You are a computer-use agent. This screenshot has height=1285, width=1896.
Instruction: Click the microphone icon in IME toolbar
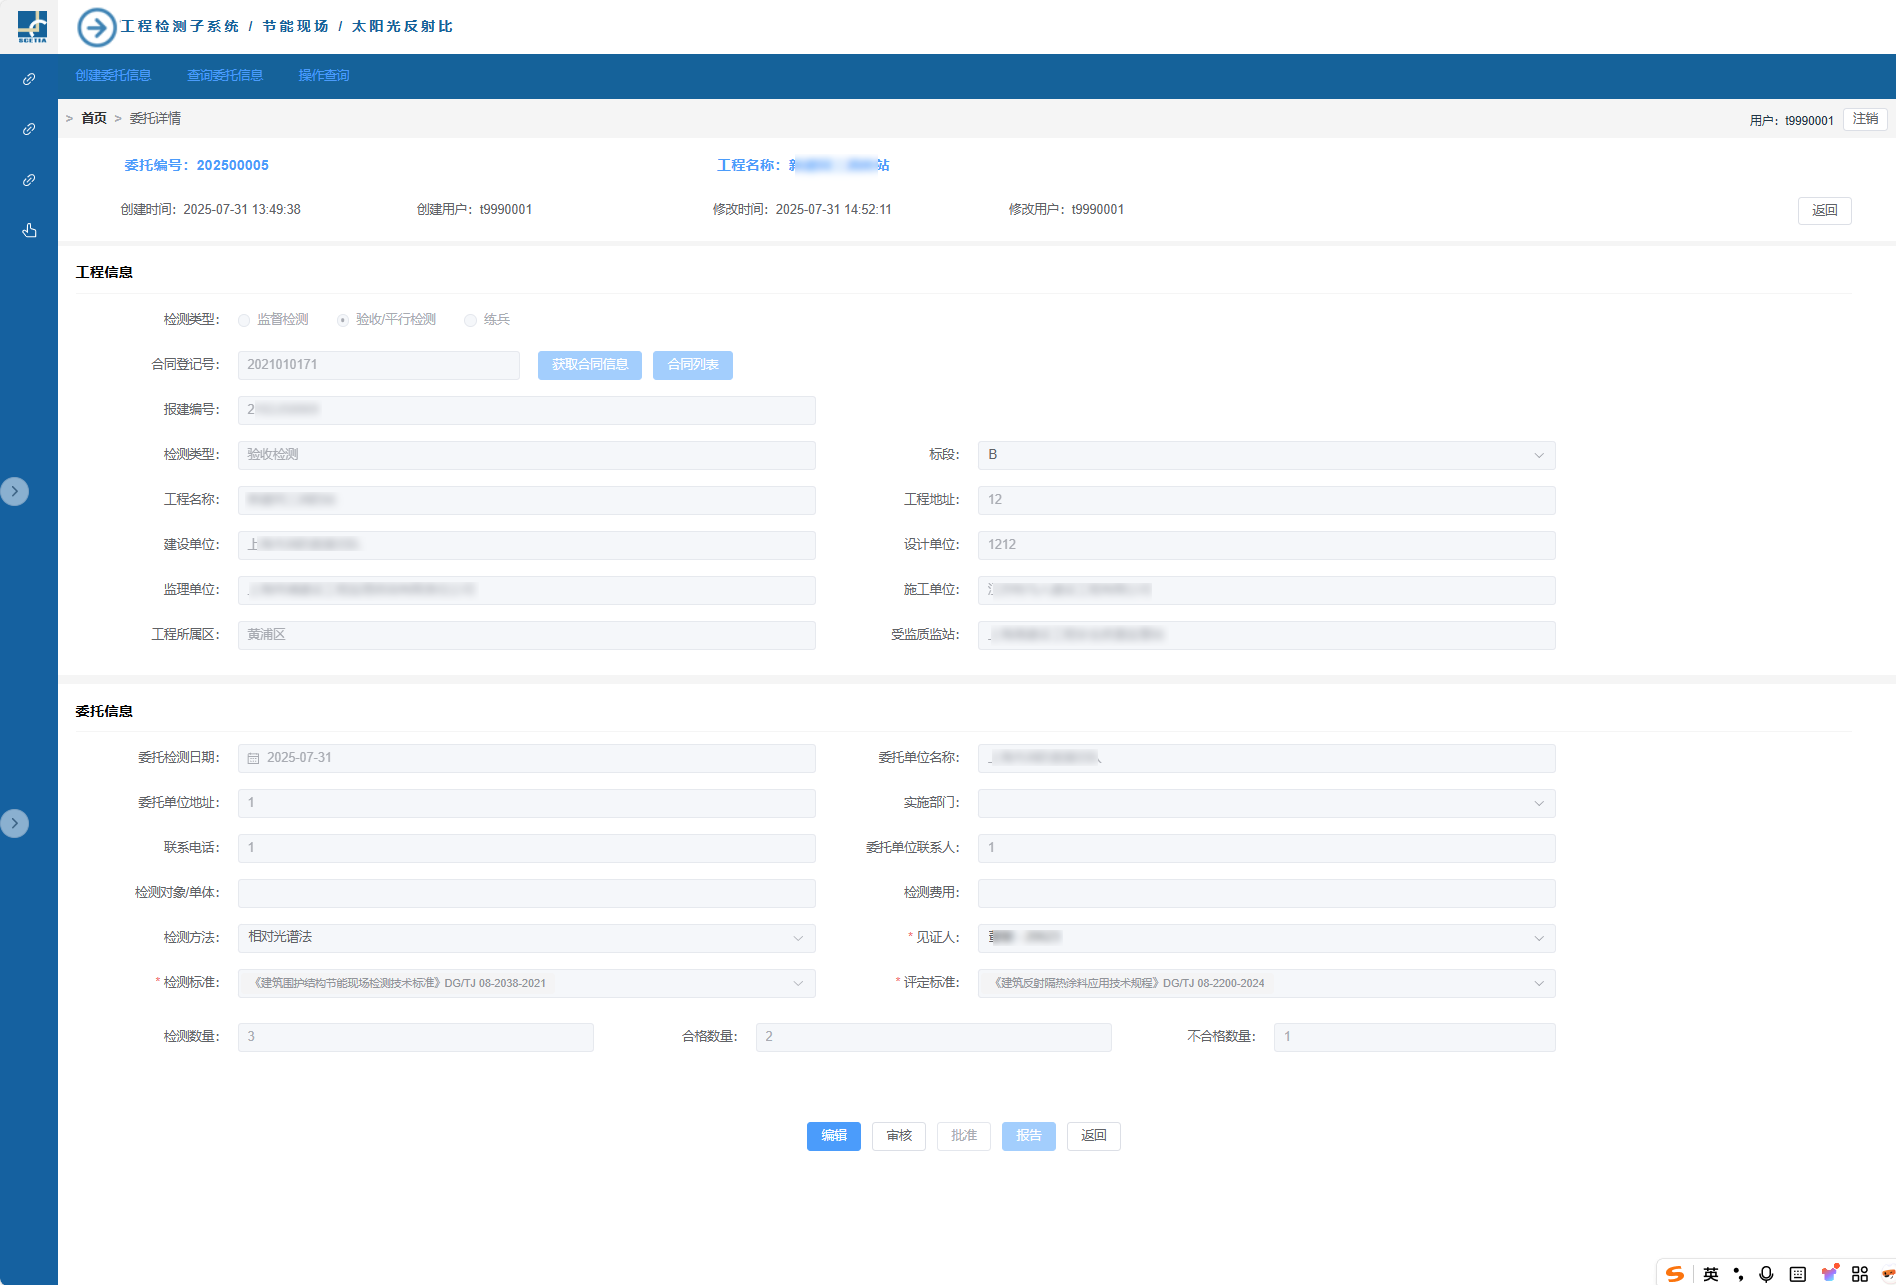click(1766, 1273)
